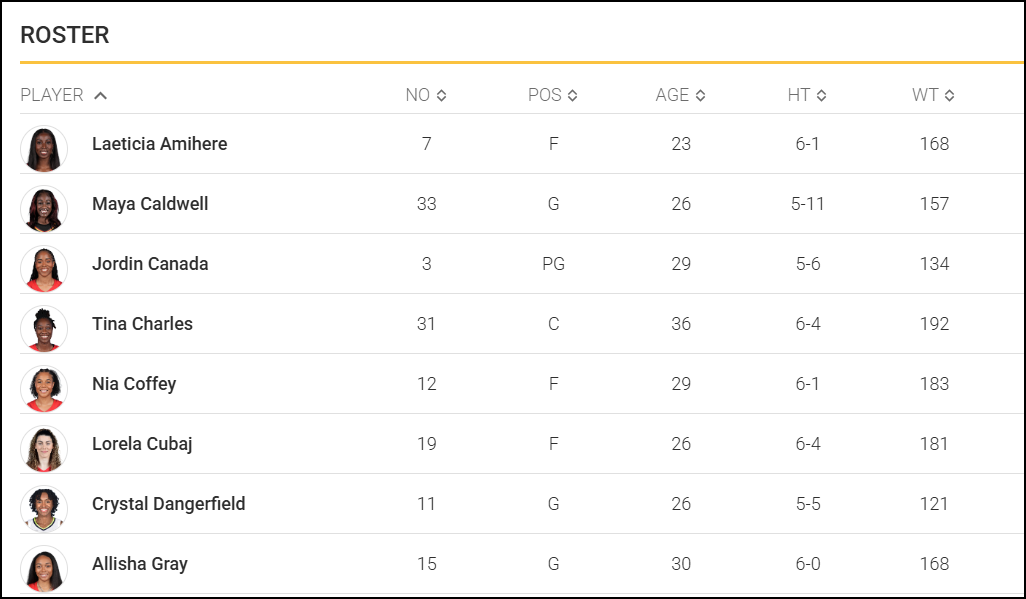View Laeticia Amihere's player profile link
Screen dimensions: 1026x599
160,144
